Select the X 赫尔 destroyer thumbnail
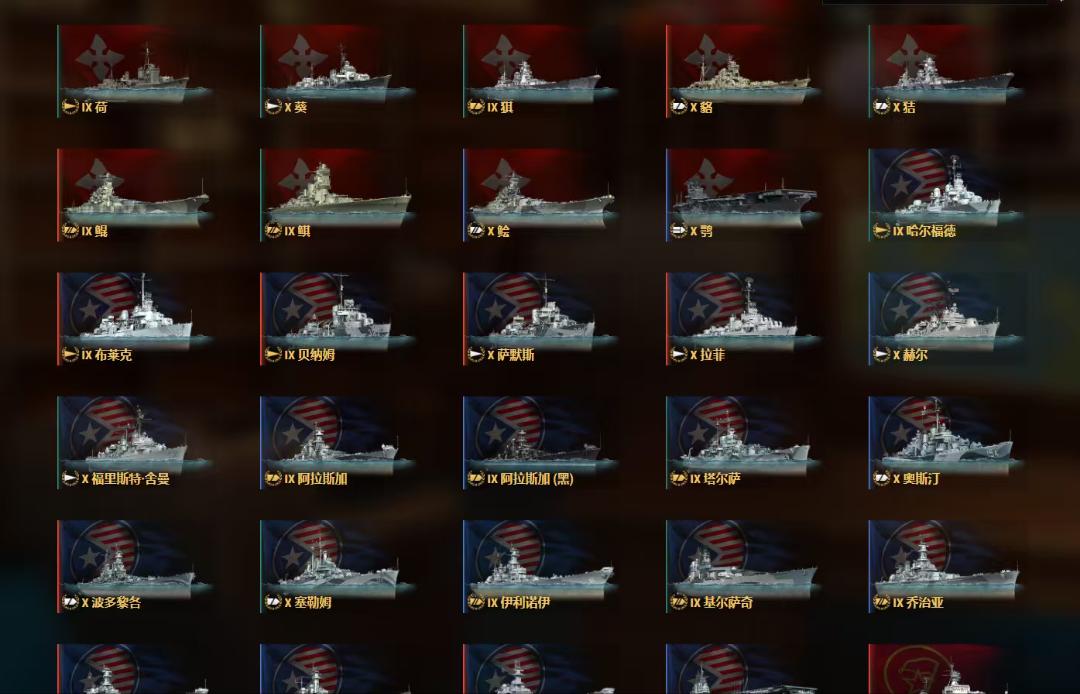The width and height of the screenshot is (1080, 694). click(x=944, y=319)
